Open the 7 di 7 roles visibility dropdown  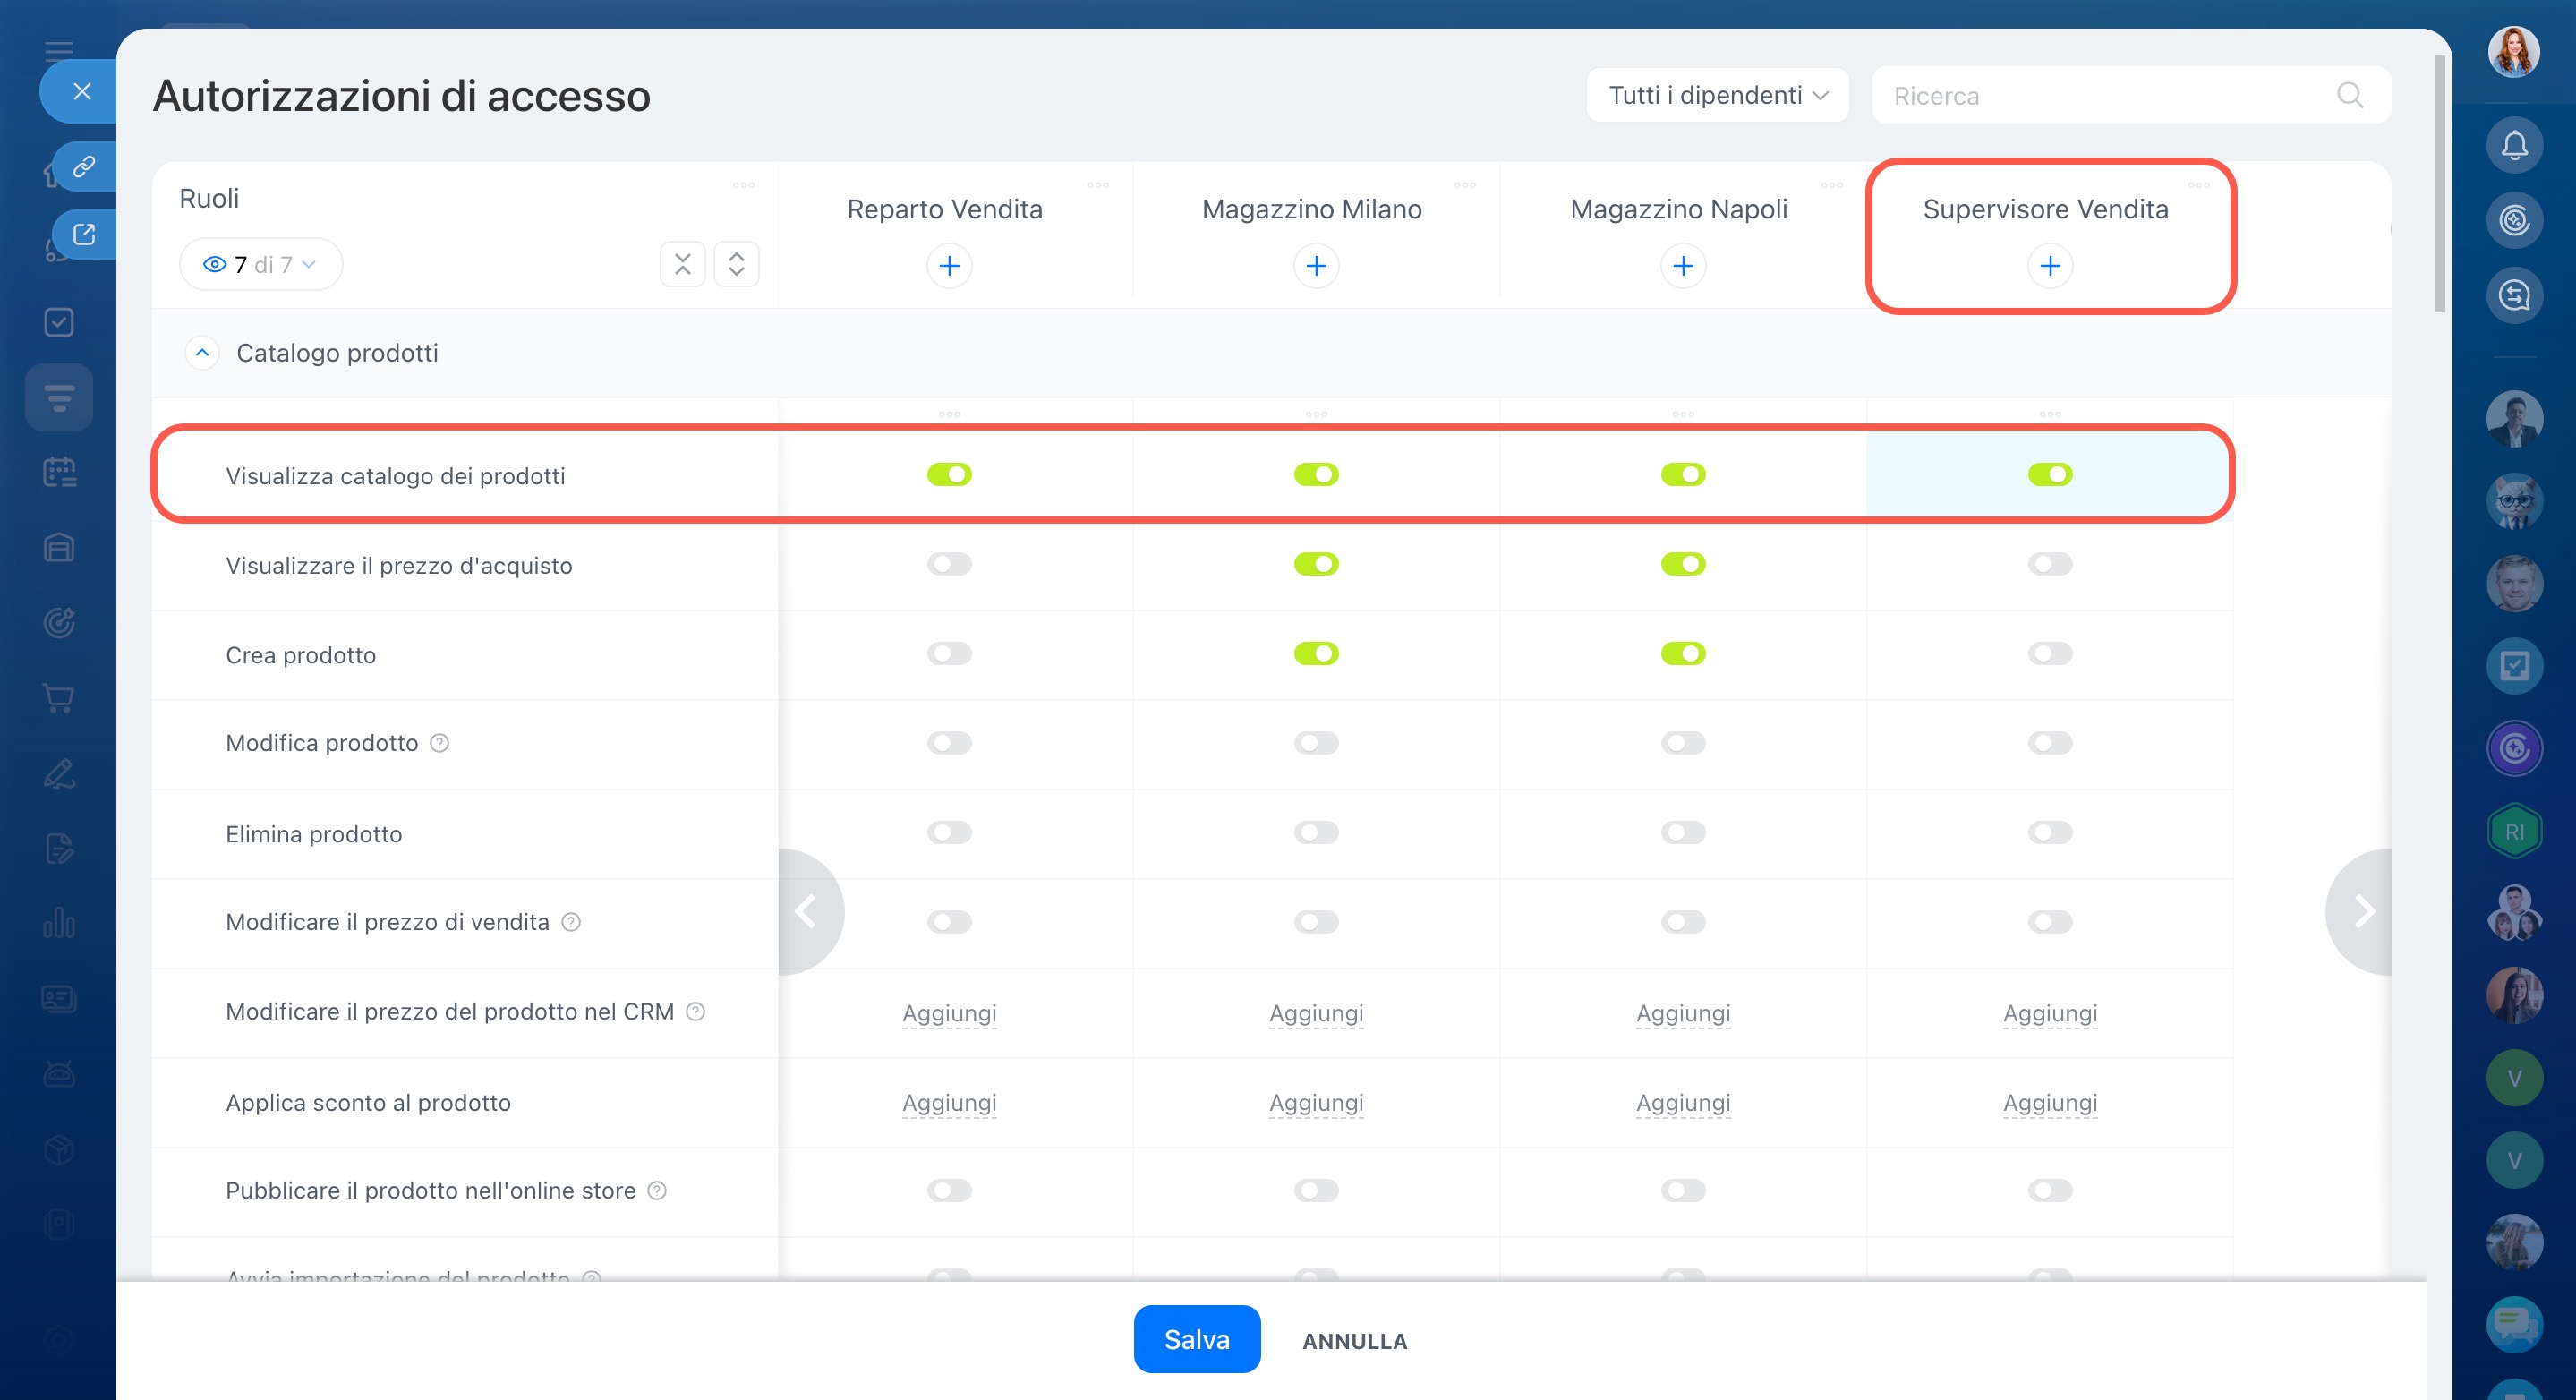click(260, 264)
